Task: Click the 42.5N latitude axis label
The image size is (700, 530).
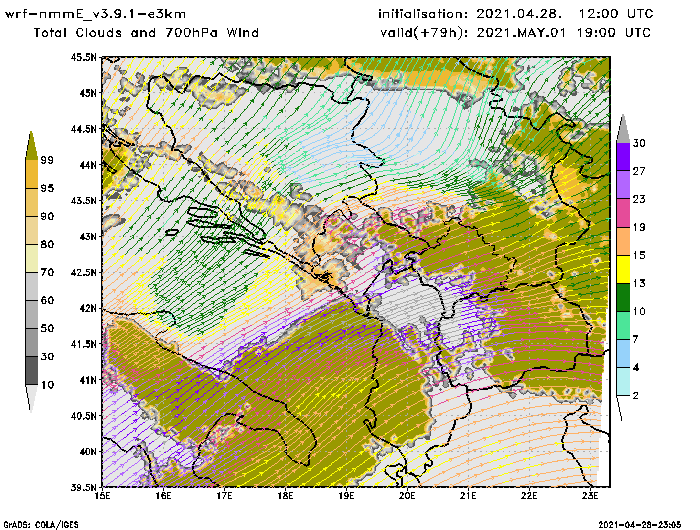Action: click(x=83, y=272)
